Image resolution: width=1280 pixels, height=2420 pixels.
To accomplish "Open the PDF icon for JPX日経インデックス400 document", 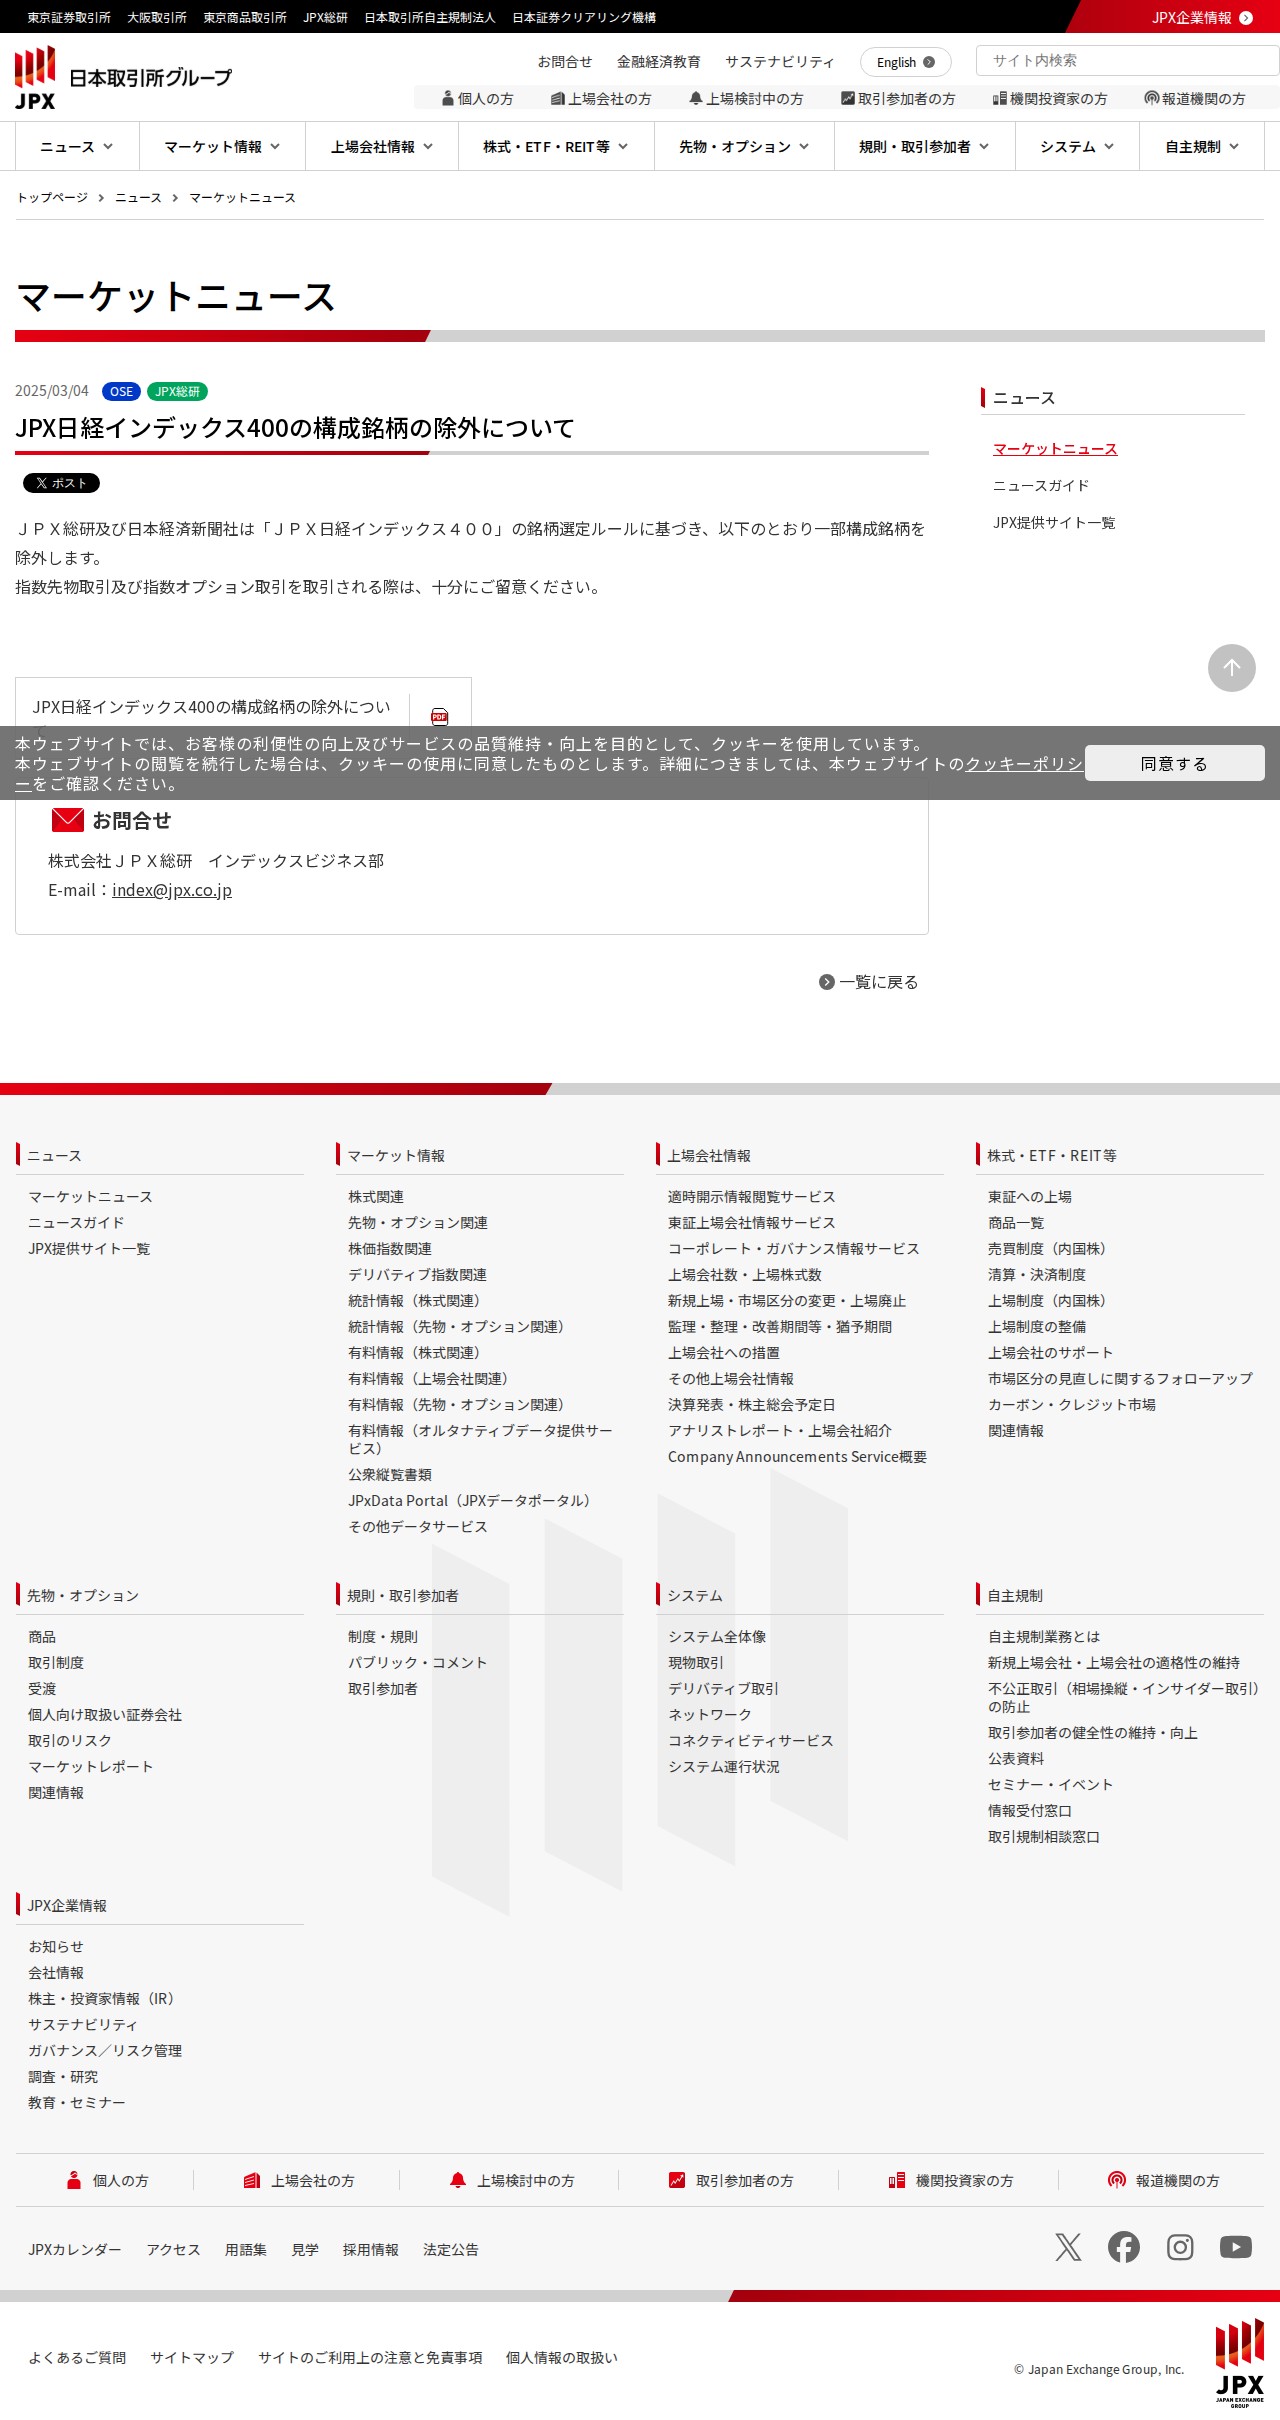I will point(439,716).
